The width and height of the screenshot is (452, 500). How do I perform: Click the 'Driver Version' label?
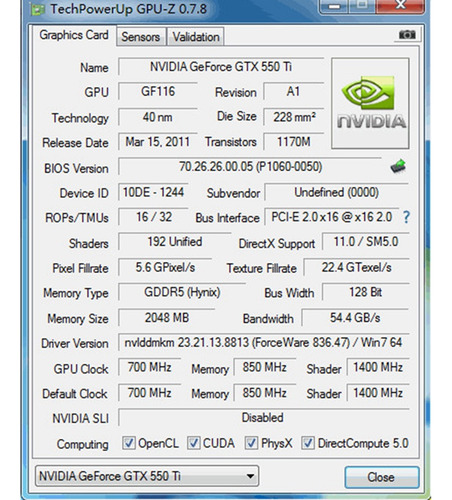(x=75, y=343)
